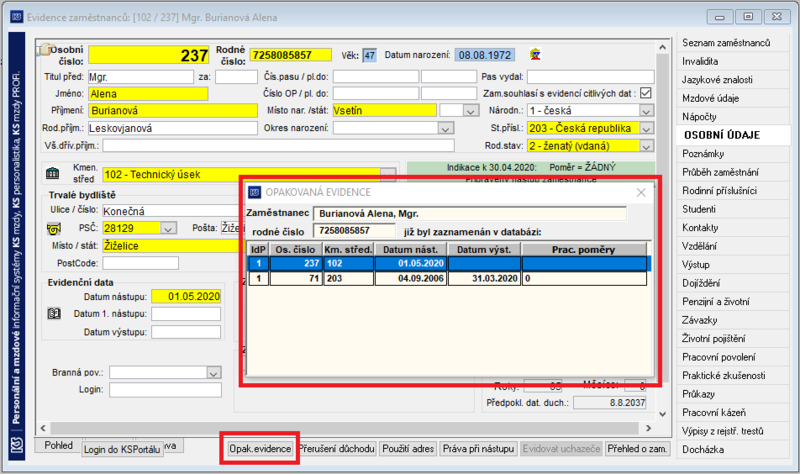
Task: Click Přehled o zam. button
Action: [637, 449]
